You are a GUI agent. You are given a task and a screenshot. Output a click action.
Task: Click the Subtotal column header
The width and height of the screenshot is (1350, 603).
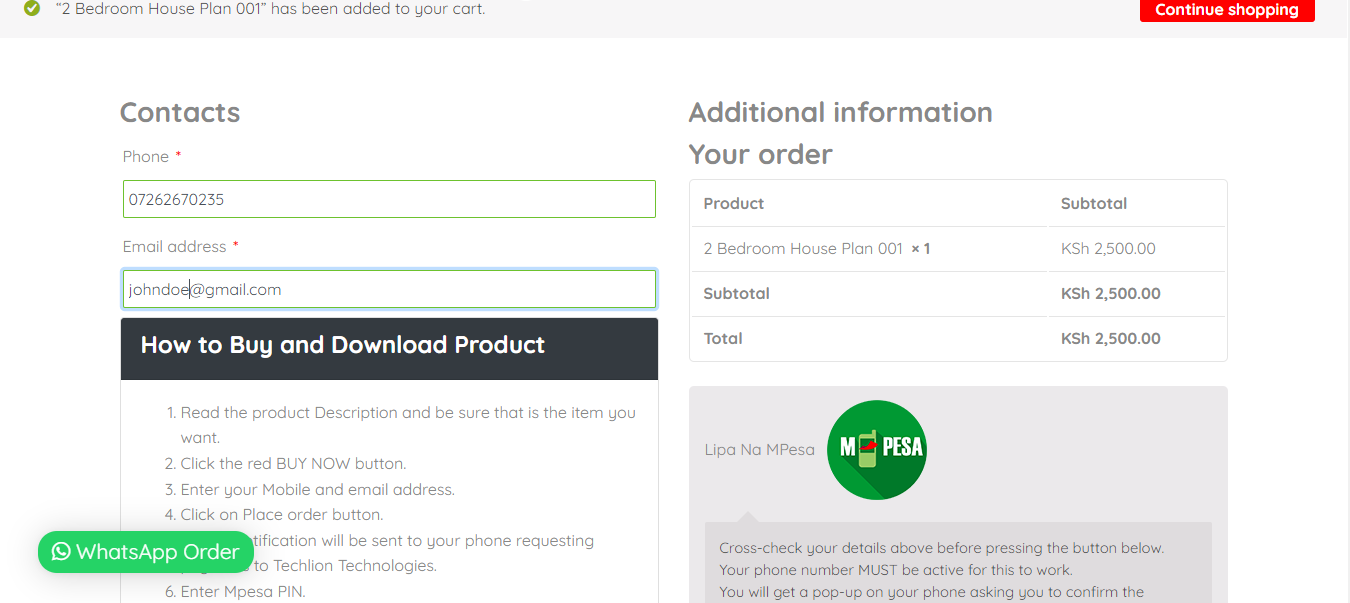point(1094,203)
